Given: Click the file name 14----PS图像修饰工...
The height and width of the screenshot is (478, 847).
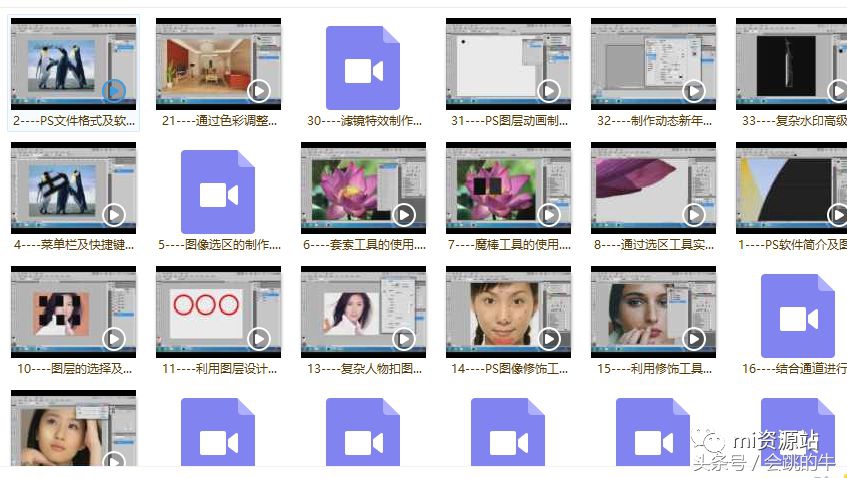Looking at the screenshot, I should [x=509, y=369].
